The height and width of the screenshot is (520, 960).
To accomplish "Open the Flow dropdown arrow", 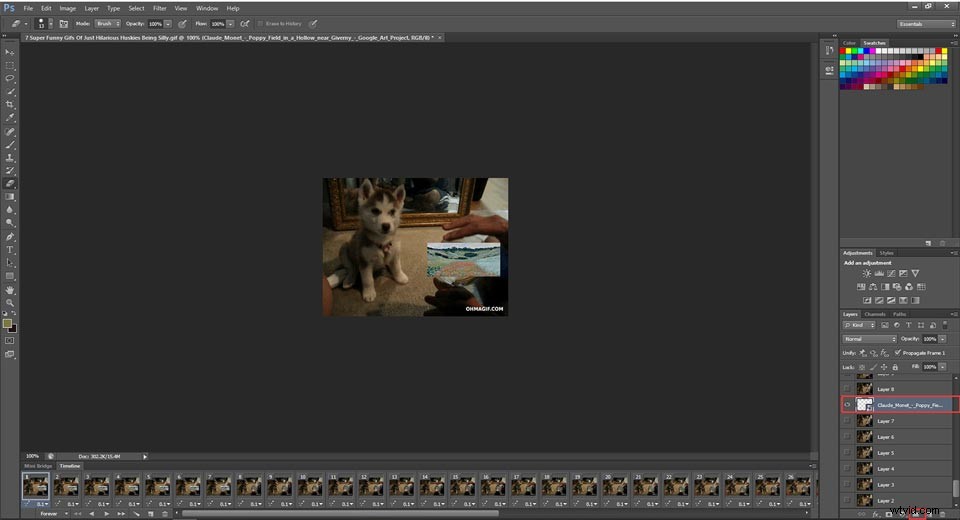I will pyautogui.click(x=230, y=24).
